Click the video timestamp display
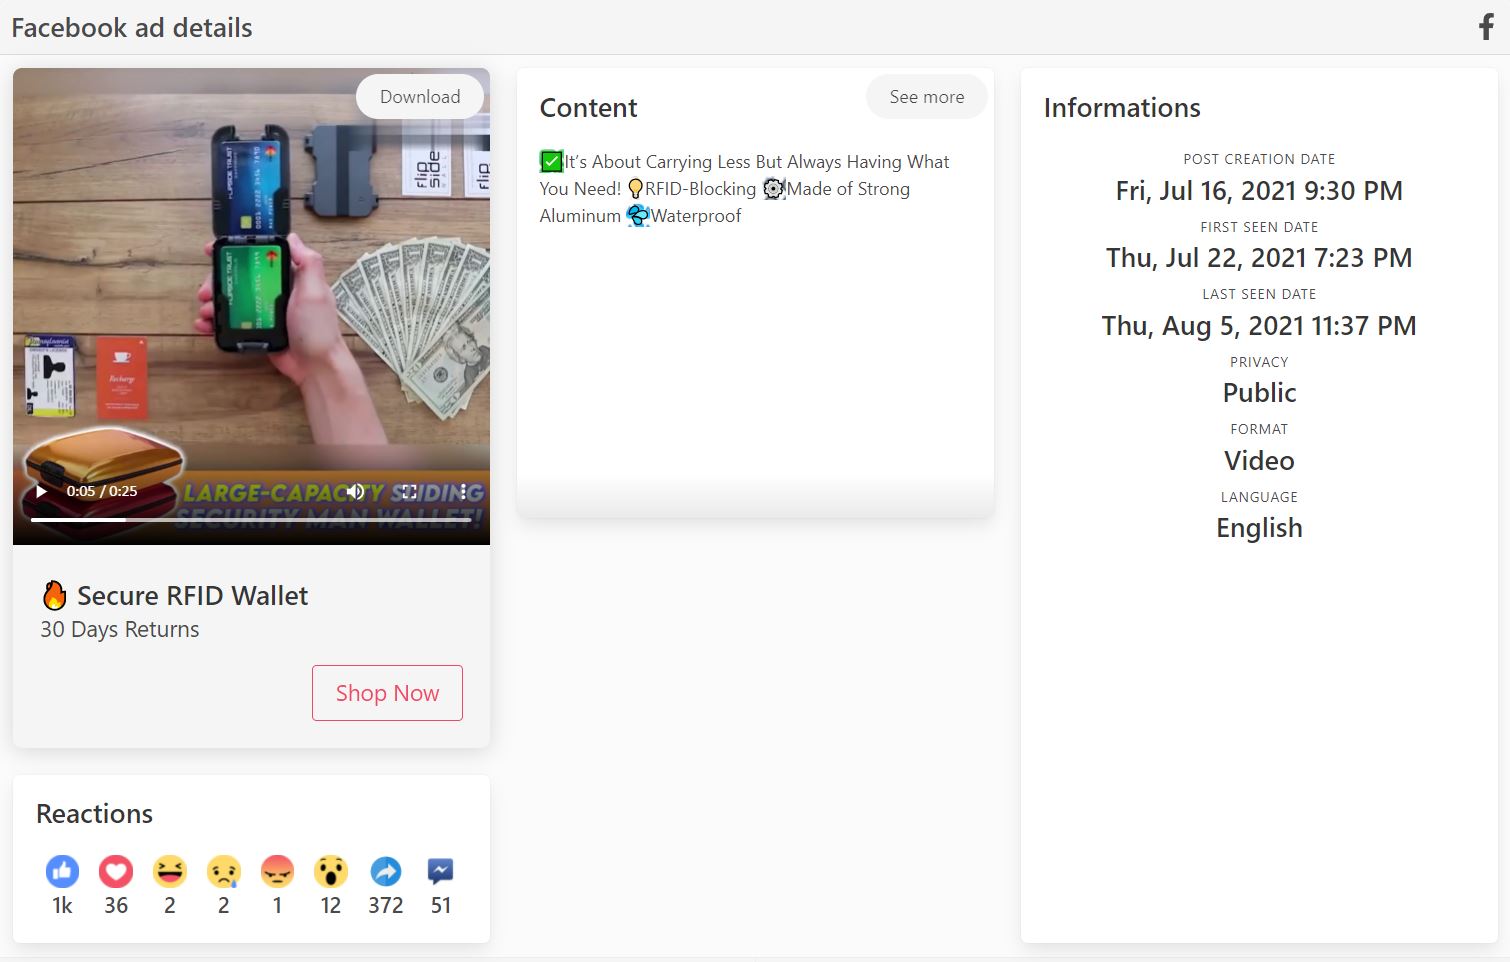1510x962 pixels. pyautogui.click(x=100, y=491)
